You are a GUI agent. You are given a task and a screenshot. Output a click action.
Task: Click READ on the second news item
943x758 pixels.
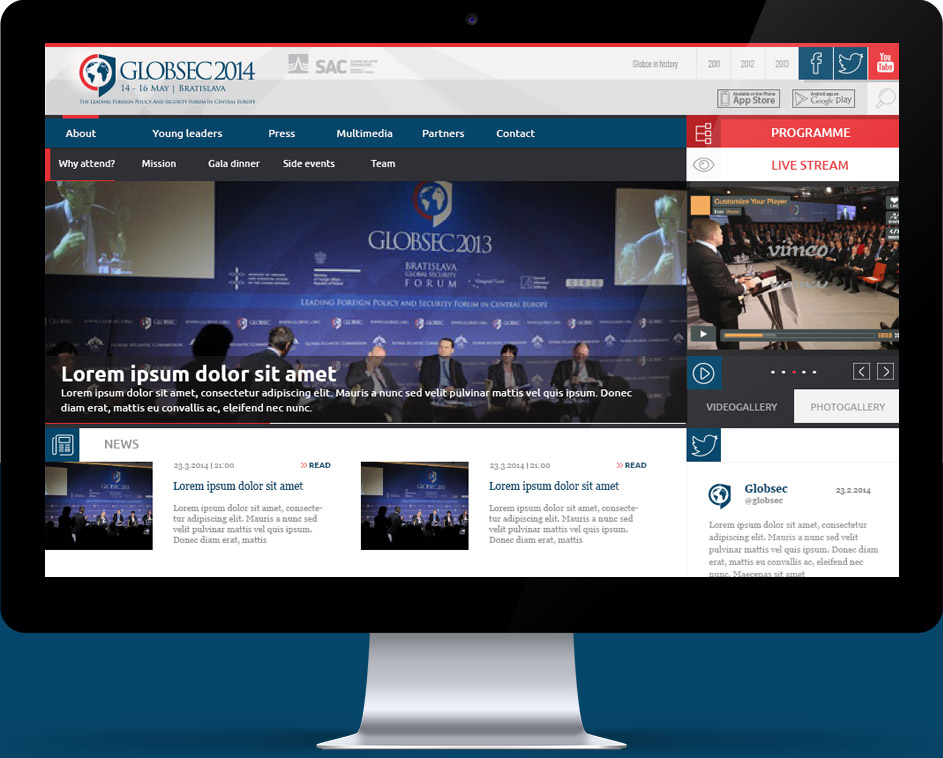click(631, 465)
